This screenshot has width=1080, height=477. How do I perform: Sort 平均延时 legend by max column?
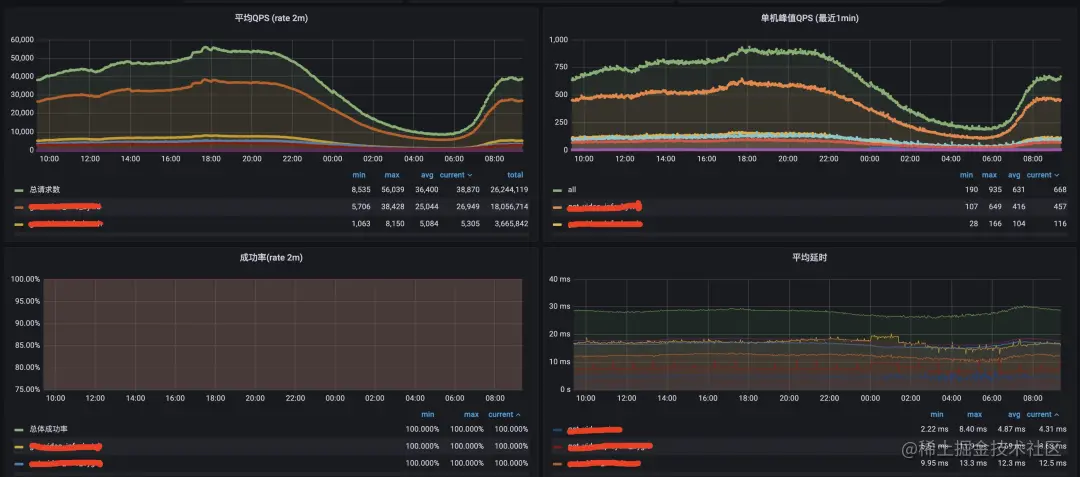point(974,414)
